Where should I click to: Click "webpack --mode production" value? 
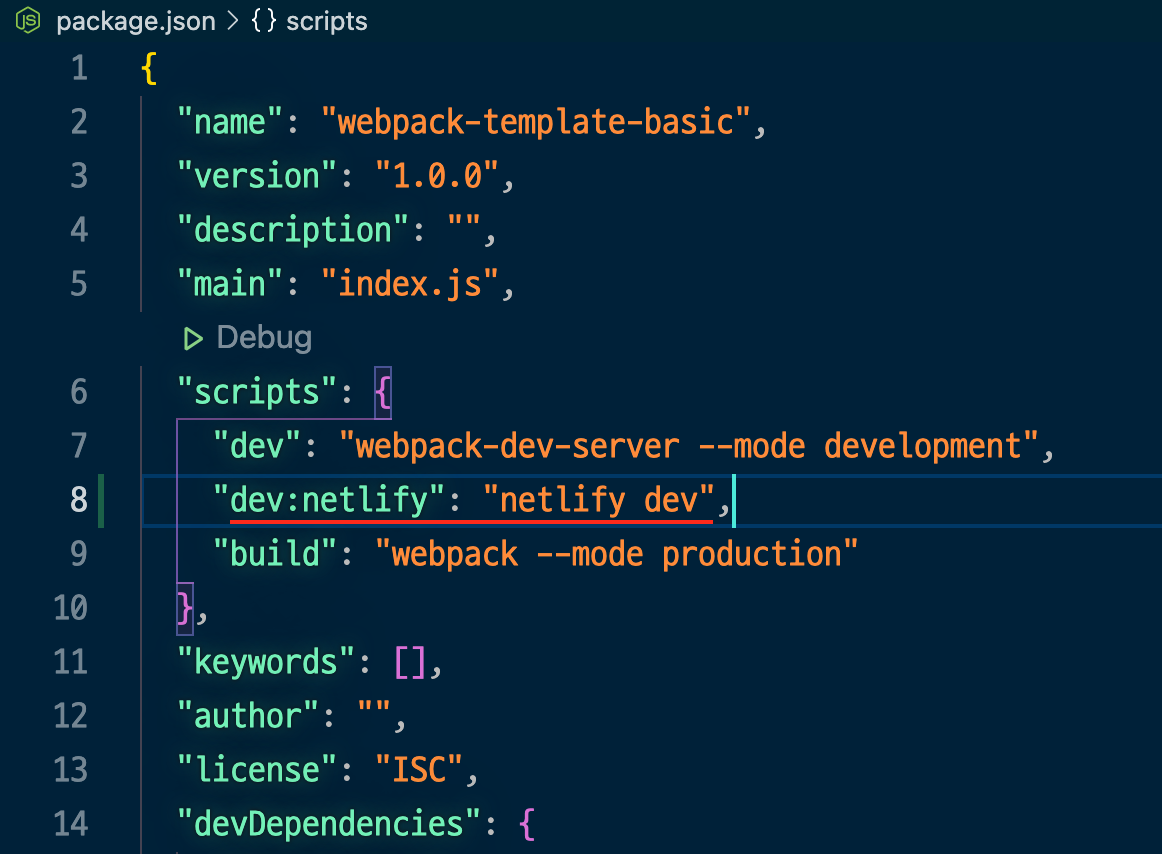(617, 555)
